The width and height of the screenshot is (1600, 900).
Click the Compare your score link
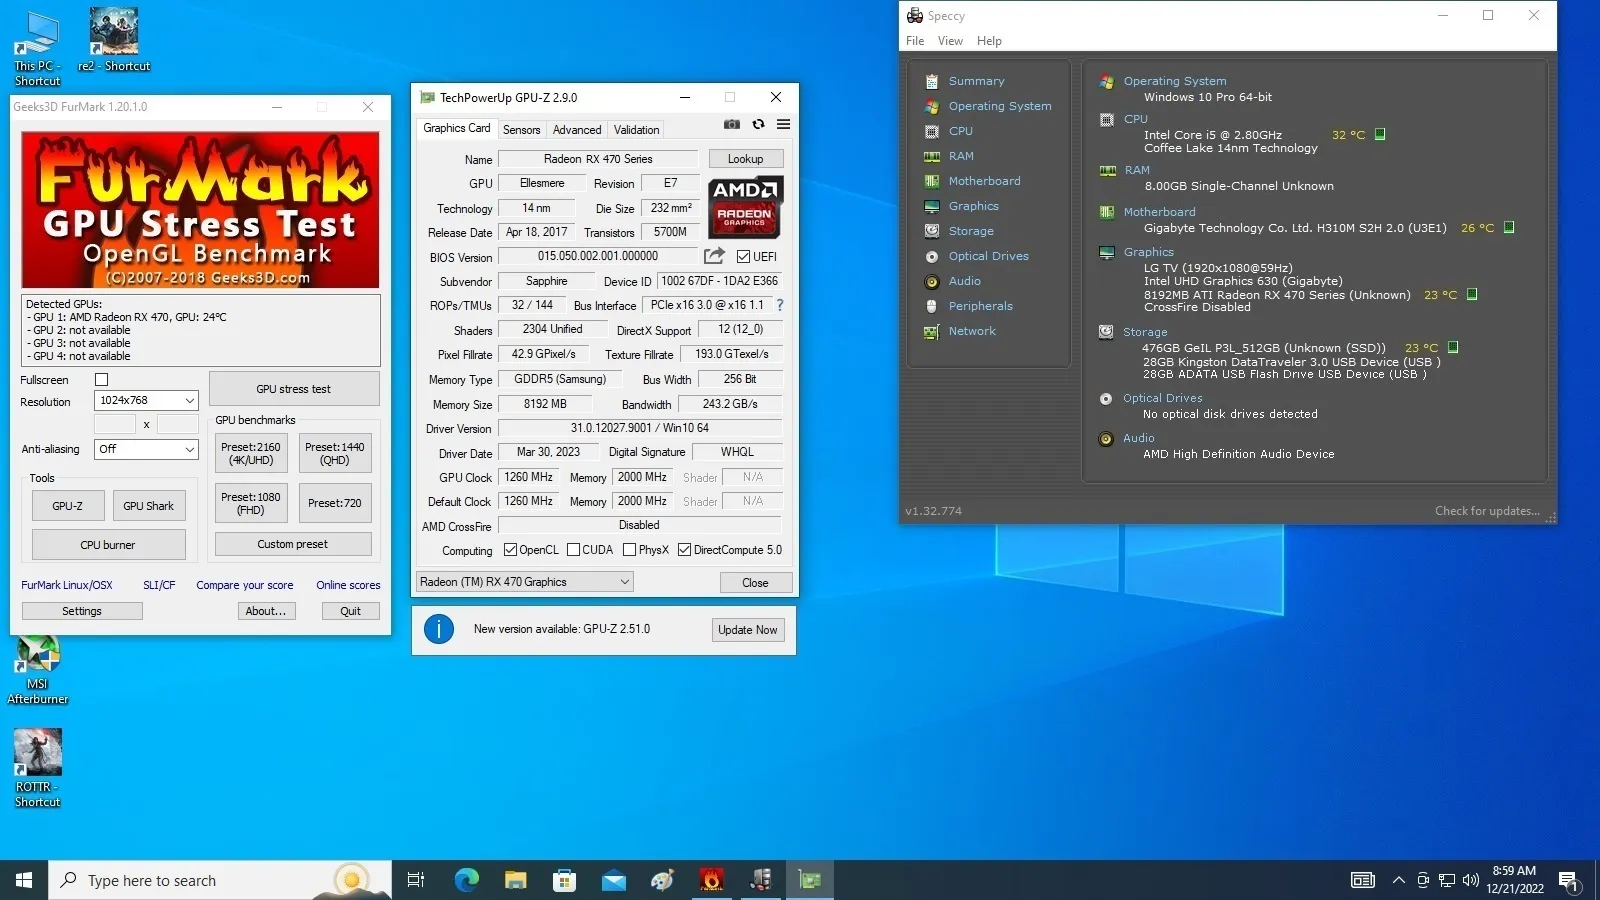(x=245, y=585)
